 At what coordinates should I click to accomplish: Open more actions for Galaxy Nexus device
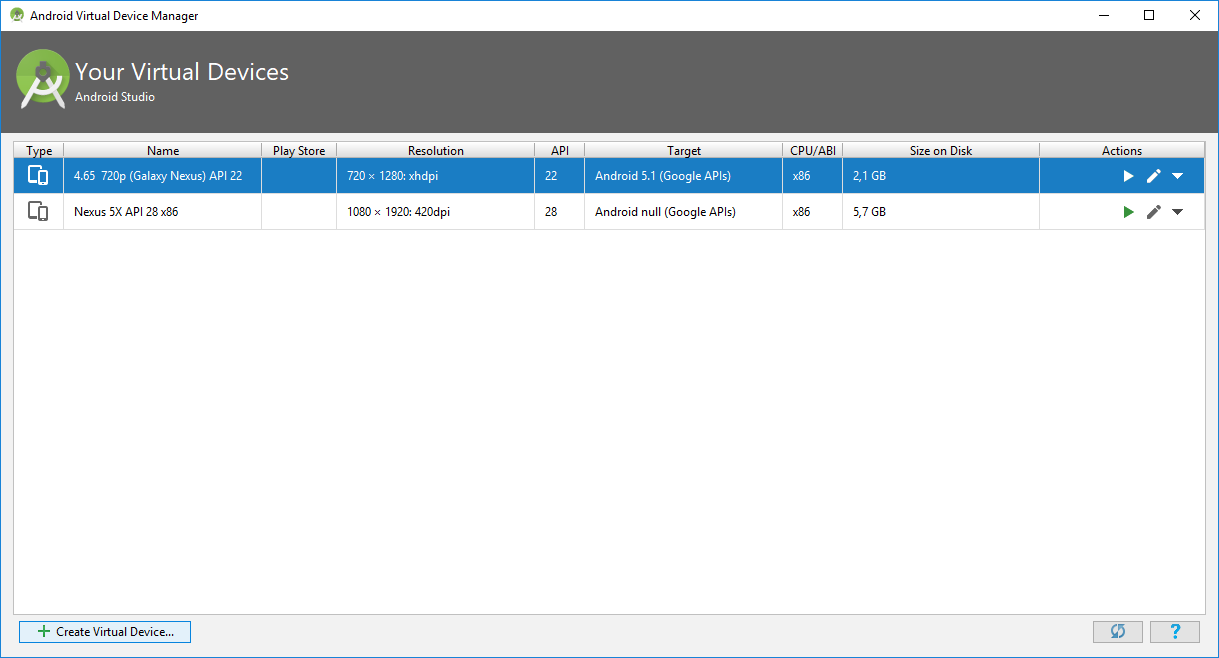[x=1177, y=176]
